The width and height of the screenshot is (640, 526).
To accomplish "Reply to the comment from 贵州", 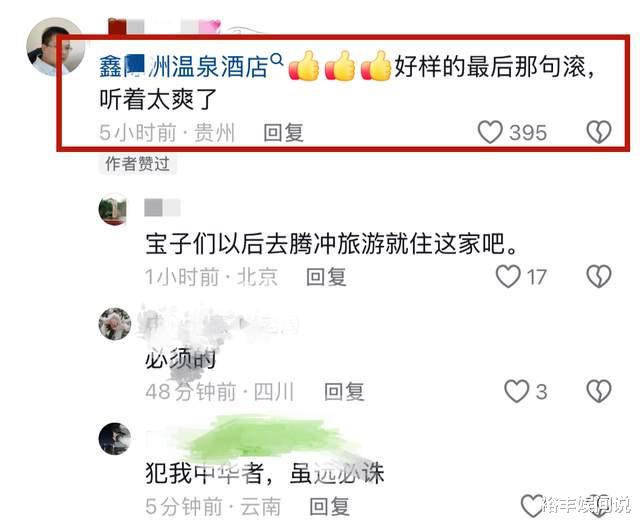I will (283, 133).
